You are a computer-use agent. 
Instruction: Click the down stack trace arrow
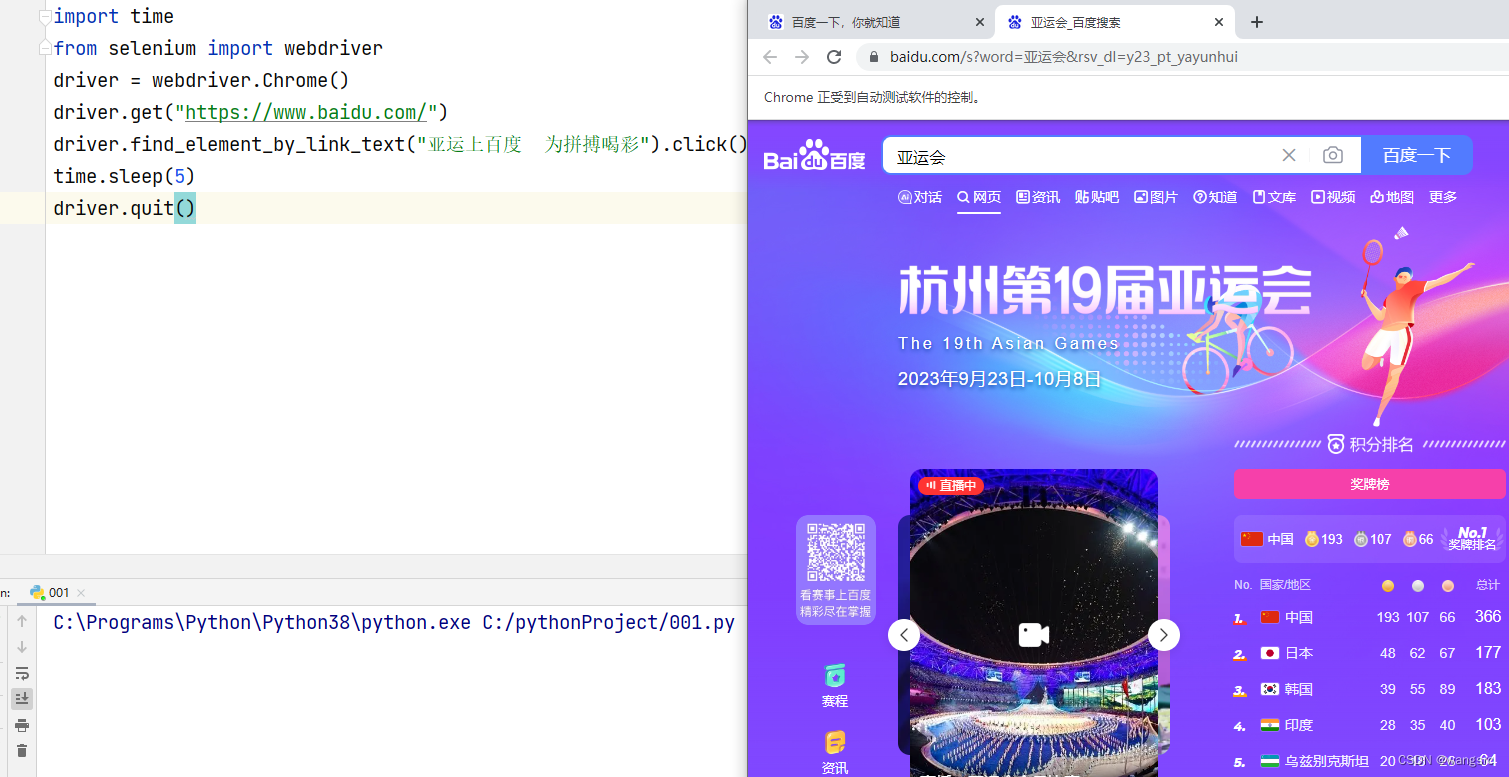point(22,647)
